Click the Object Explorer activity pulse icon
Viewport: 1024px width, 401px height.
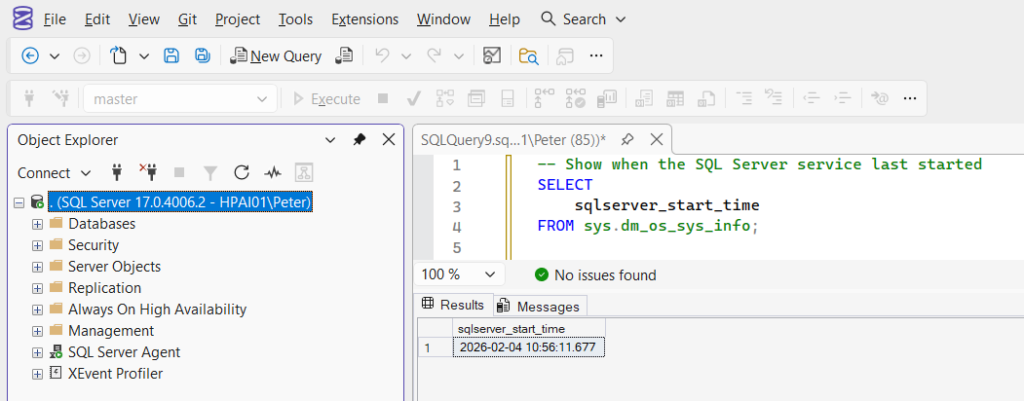point(273,173)
